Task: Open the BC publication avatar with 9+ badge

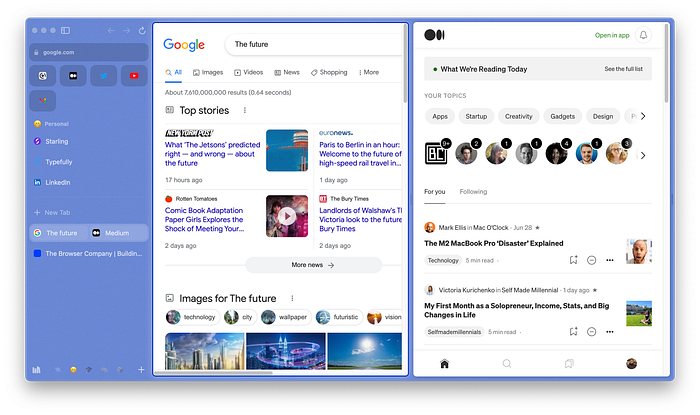Action: tap(436, 153)
